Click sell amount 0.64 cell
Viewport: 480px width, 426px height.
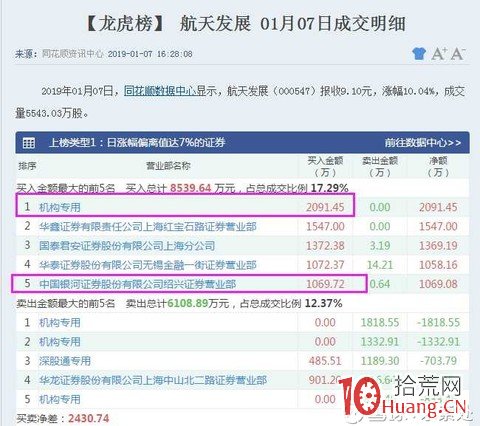tap(380, 284)
